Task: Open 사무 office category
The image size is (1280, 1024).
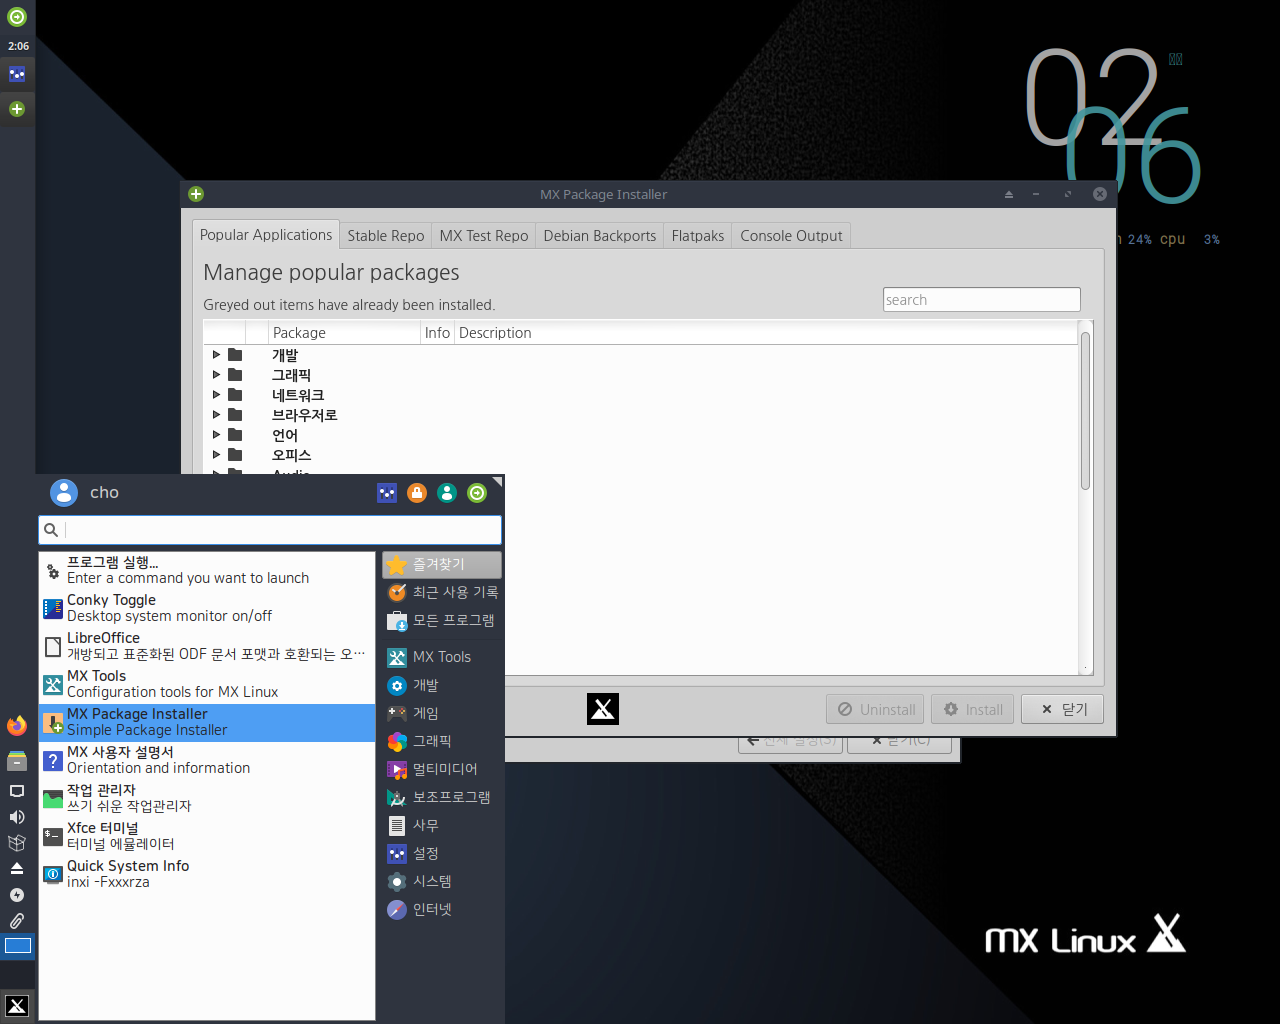Action: coord(441,825)
